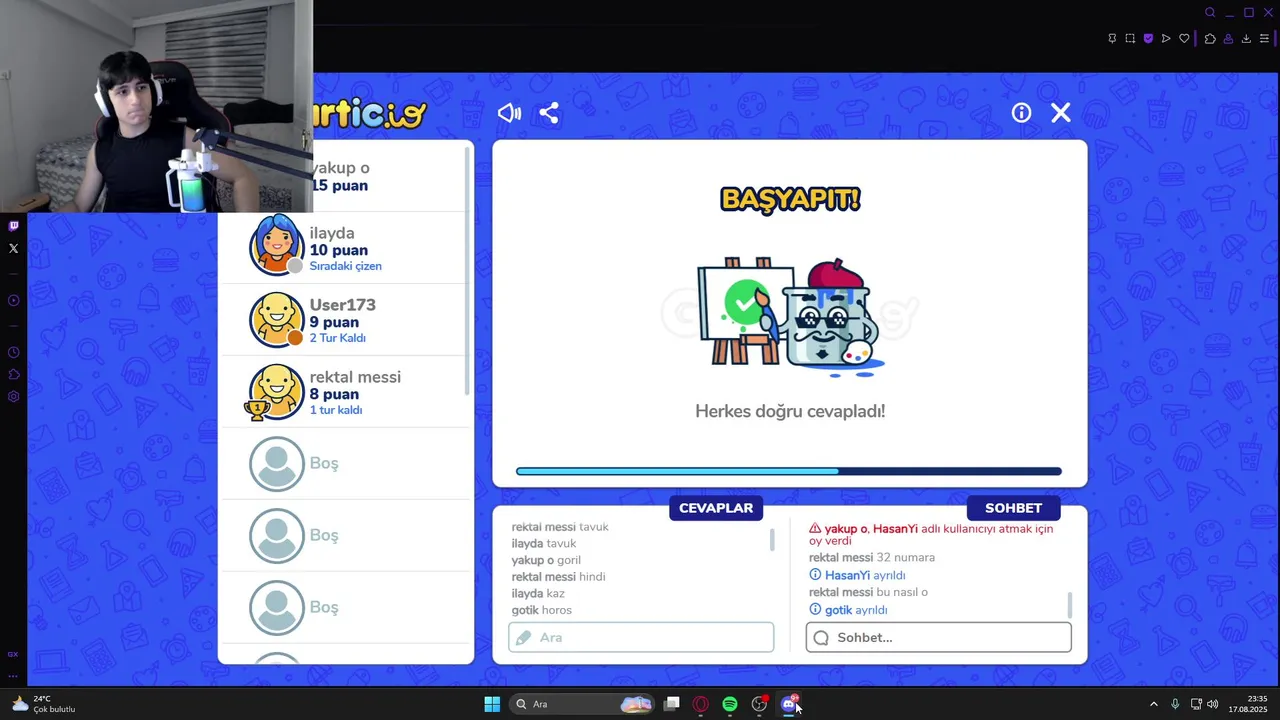Bookmark the page with the heart icon
Screen dimensions: 1280x720
(x=1184, y=39)
